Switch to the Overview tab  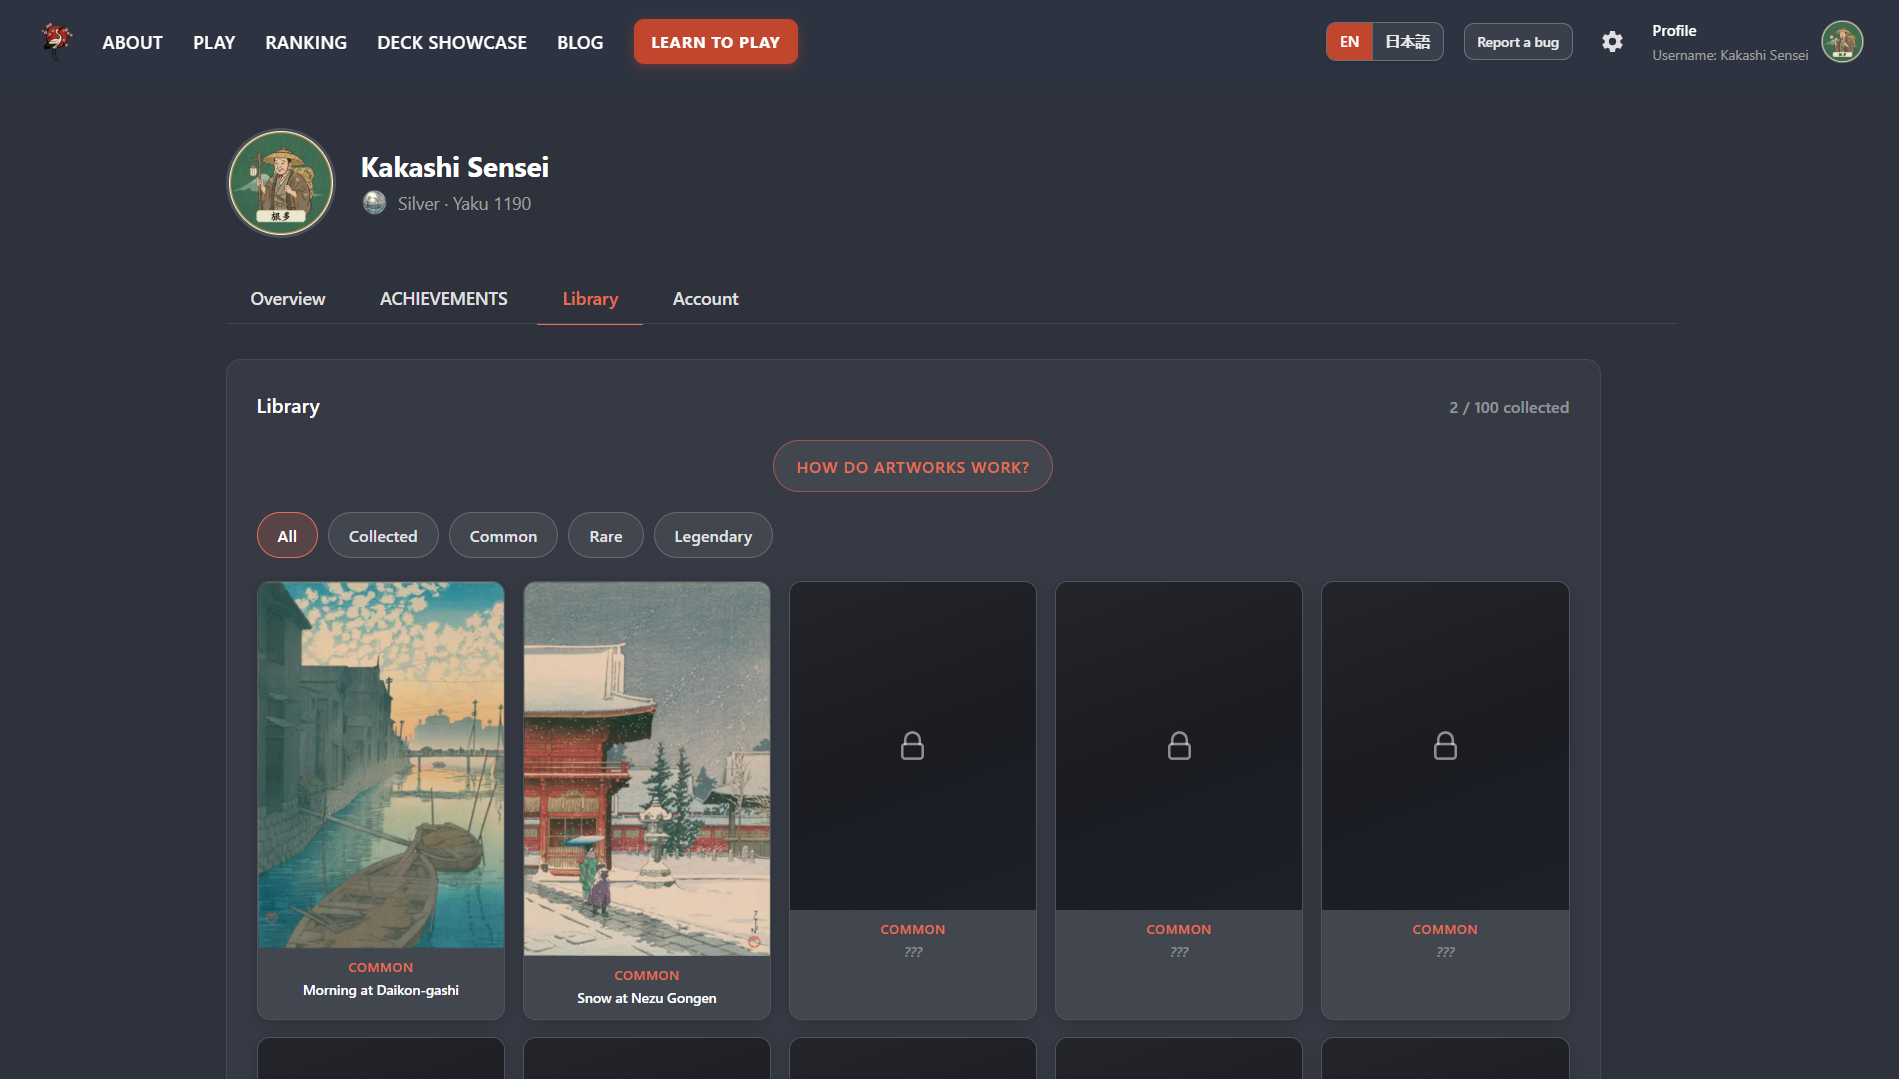pos(288,299)
